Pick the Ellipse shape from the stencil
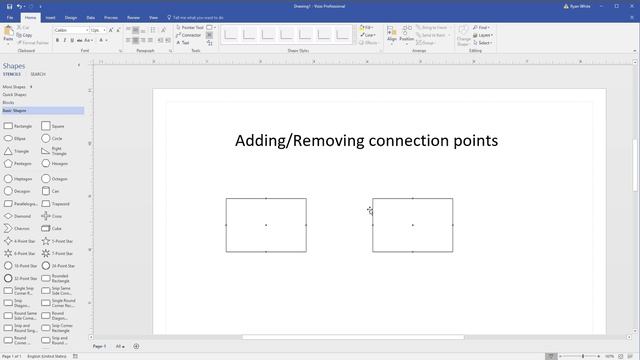640x360 pixels. (15, 138)
